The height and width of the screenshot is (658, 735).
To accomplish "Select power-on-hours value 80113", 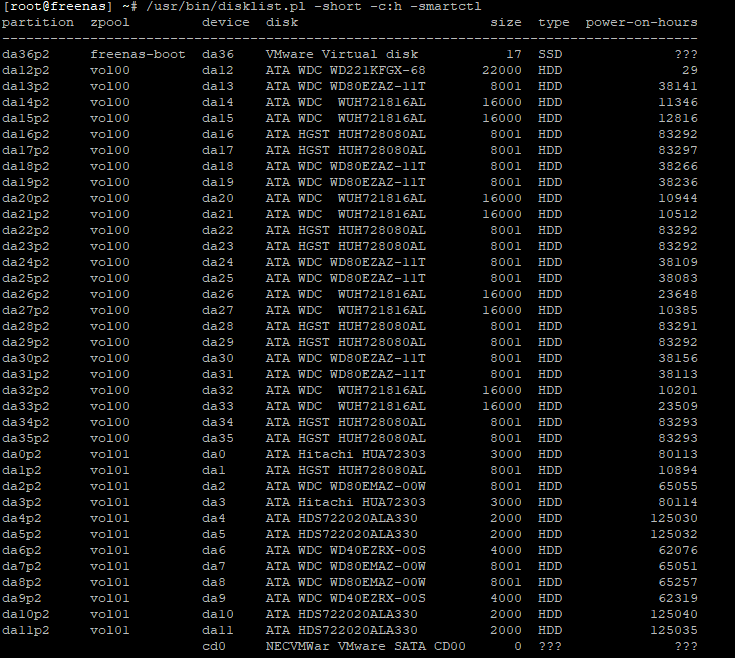I will [x=678, y=454].
